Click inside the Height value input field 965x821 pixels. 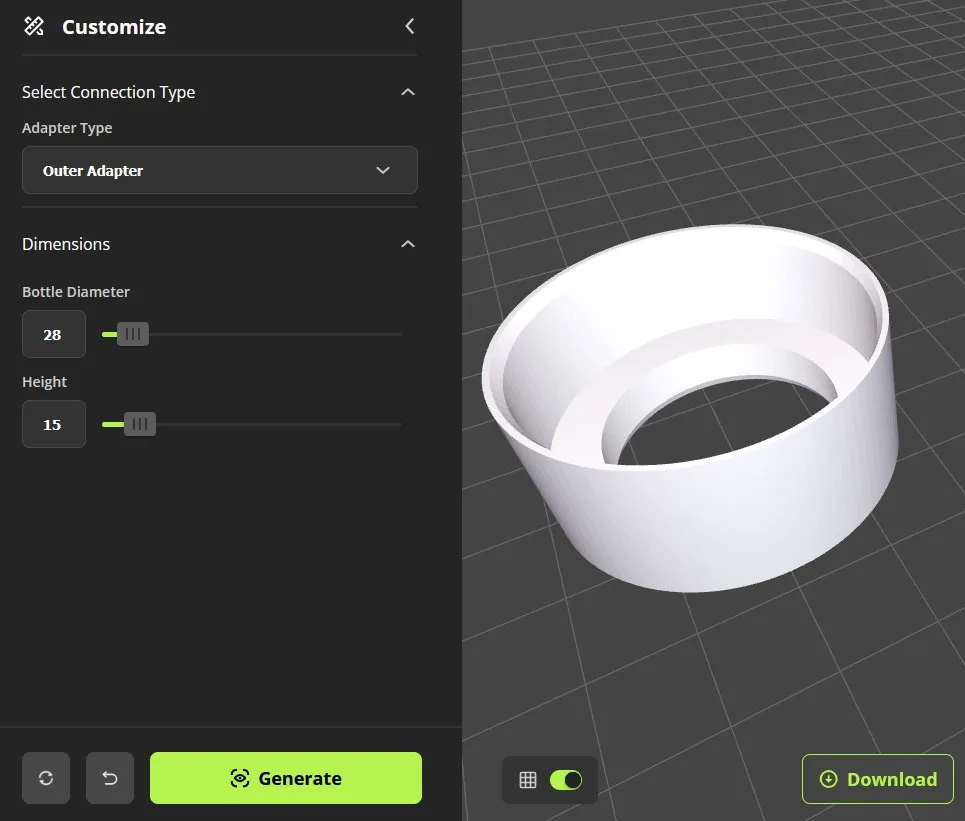click(53, 423)
